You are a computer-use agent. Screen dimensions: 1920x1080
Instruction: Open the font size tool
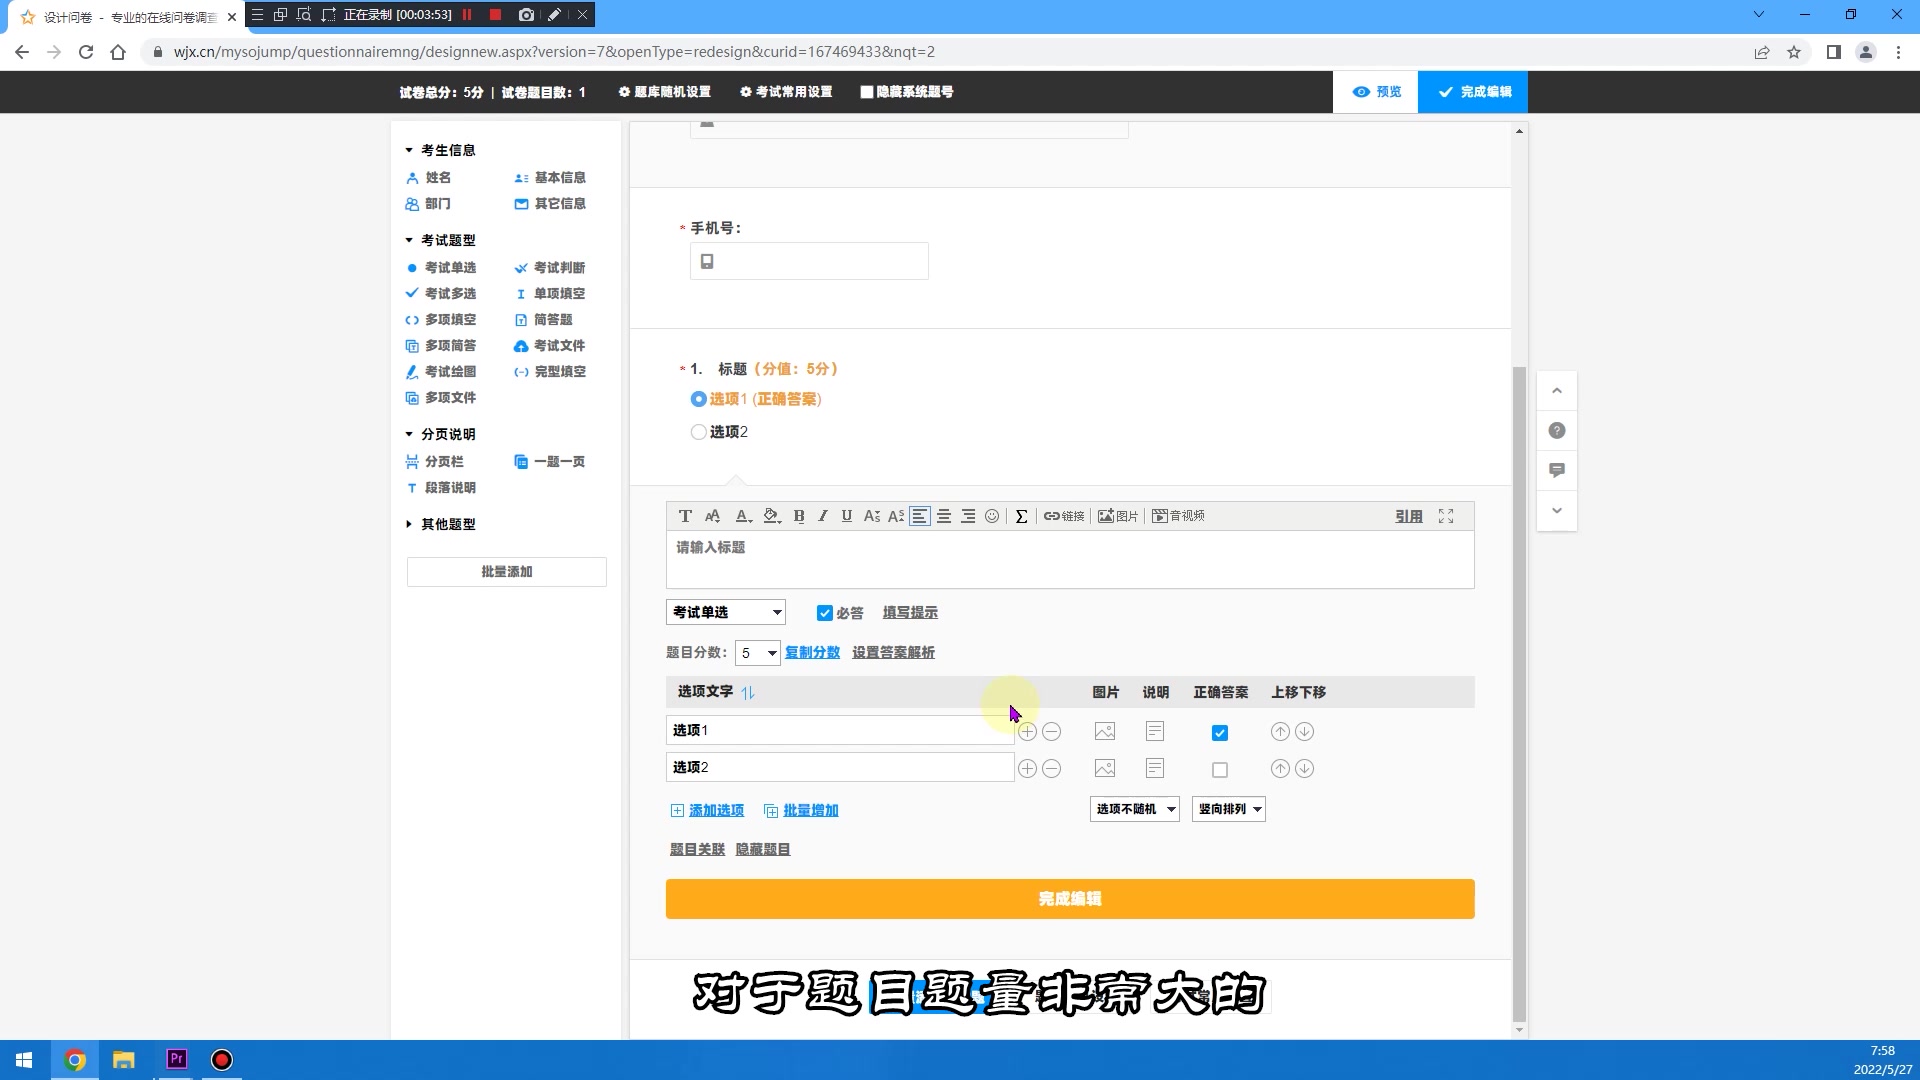[713, 516]
